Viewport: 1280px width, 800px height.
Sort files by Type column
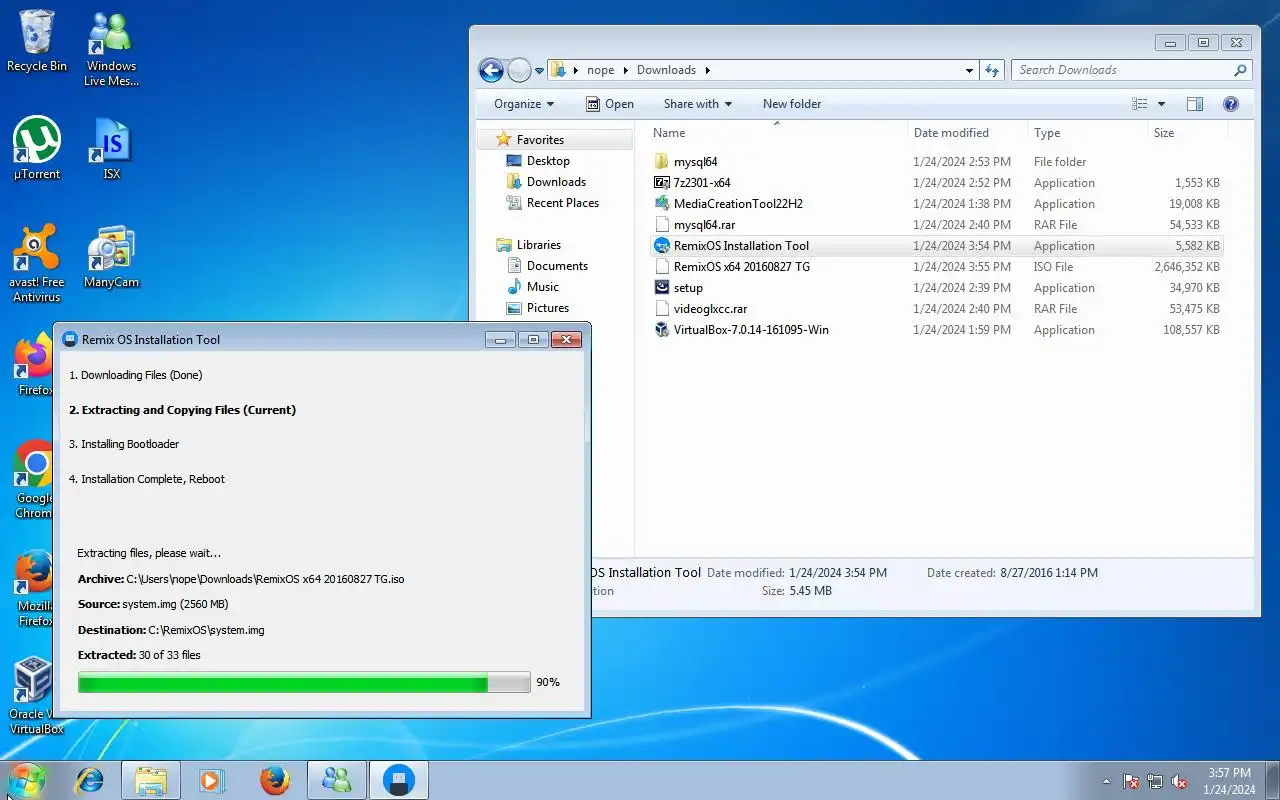coord(1086,133)
